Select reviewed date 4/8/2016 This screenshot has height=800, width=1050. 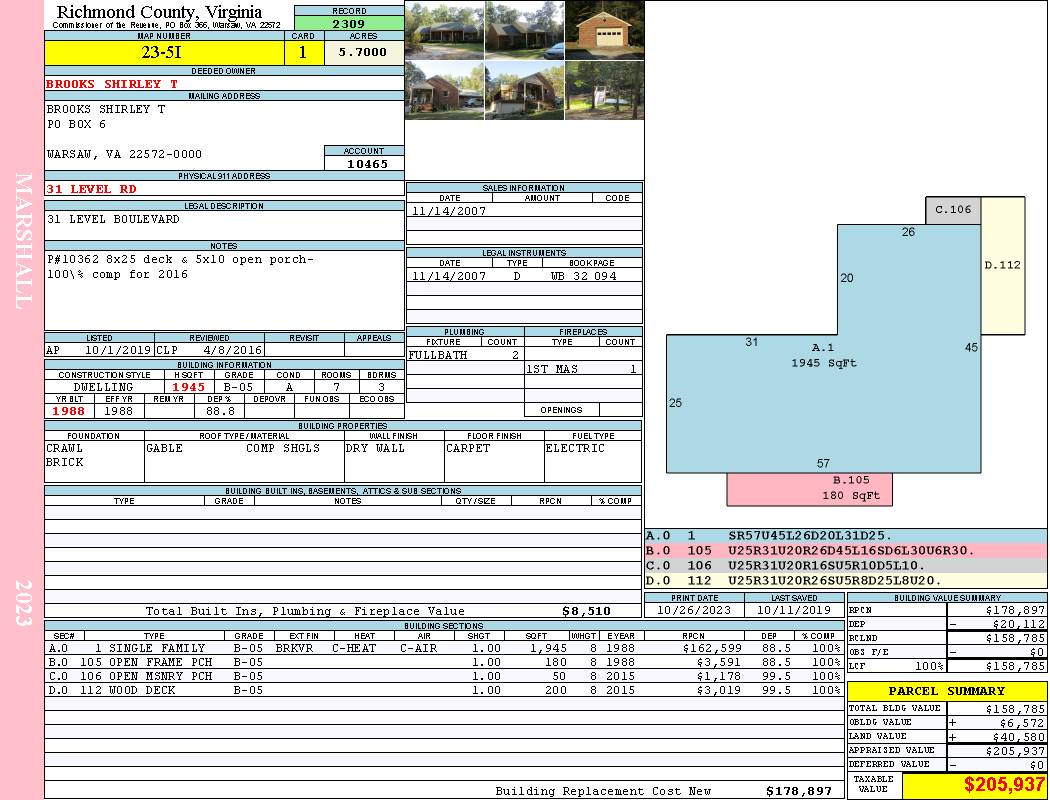coord(233,349)
